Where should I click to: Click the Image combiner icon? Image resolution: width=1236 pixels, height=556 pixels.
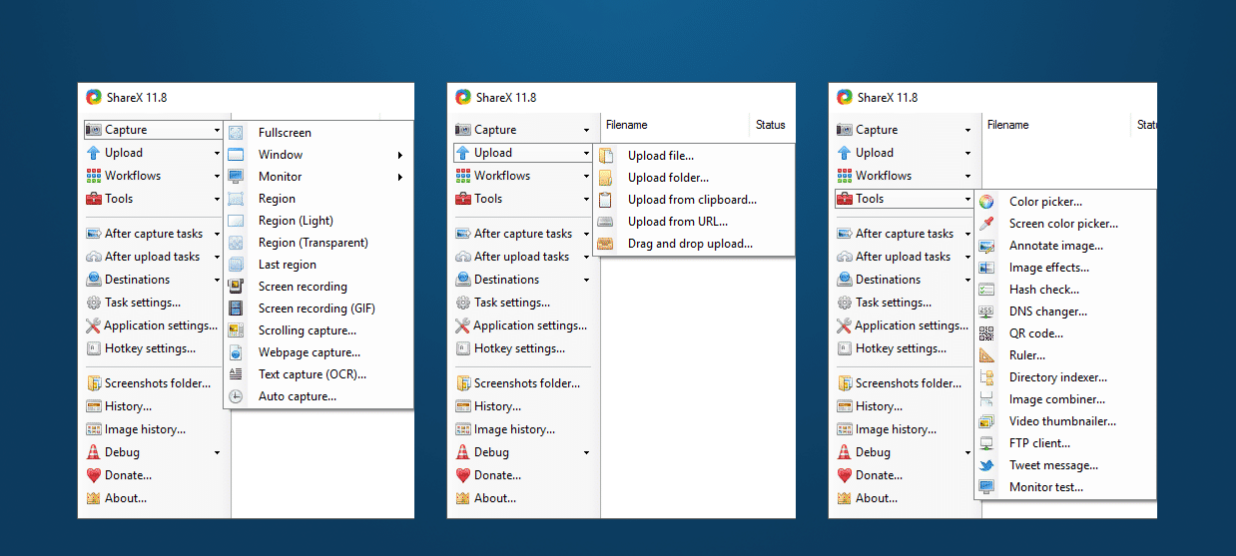987,399
